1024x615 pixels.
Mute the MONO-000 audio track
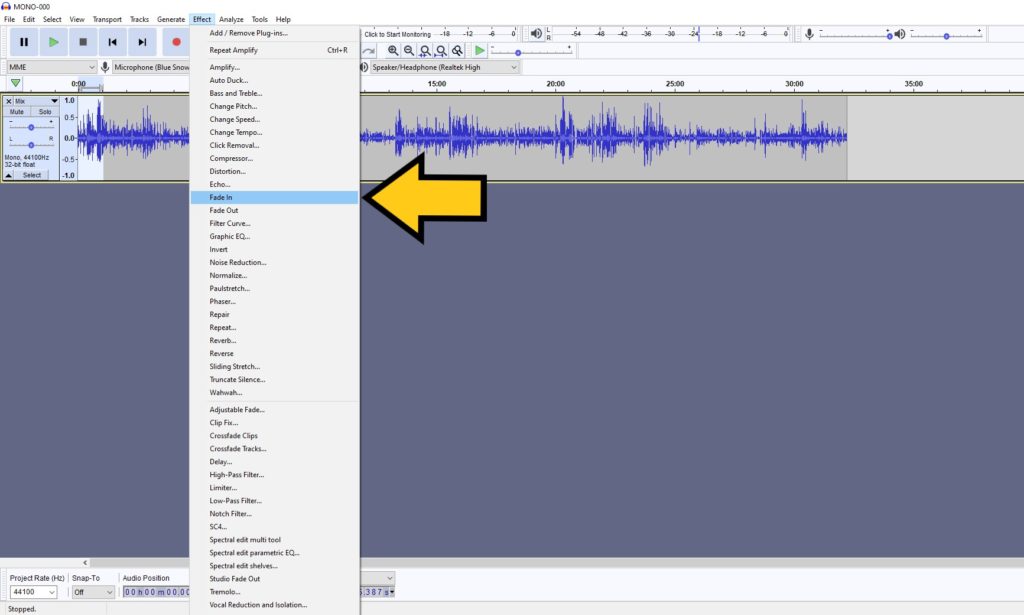click(18, 111)
